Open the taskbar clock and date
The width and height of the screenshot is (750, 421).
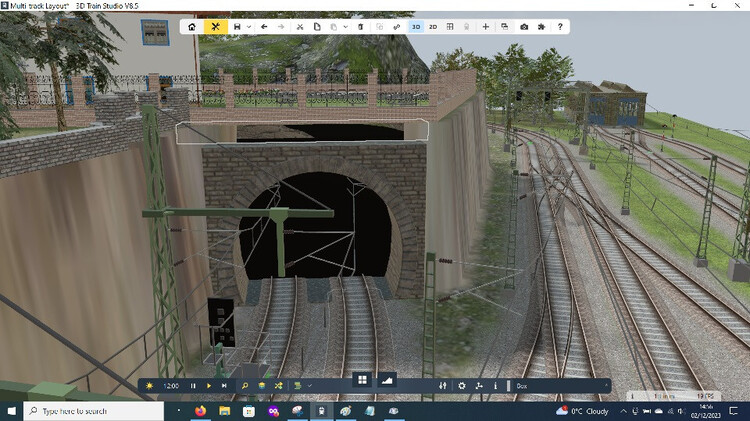pyautogui.click(x=706, y=411)
